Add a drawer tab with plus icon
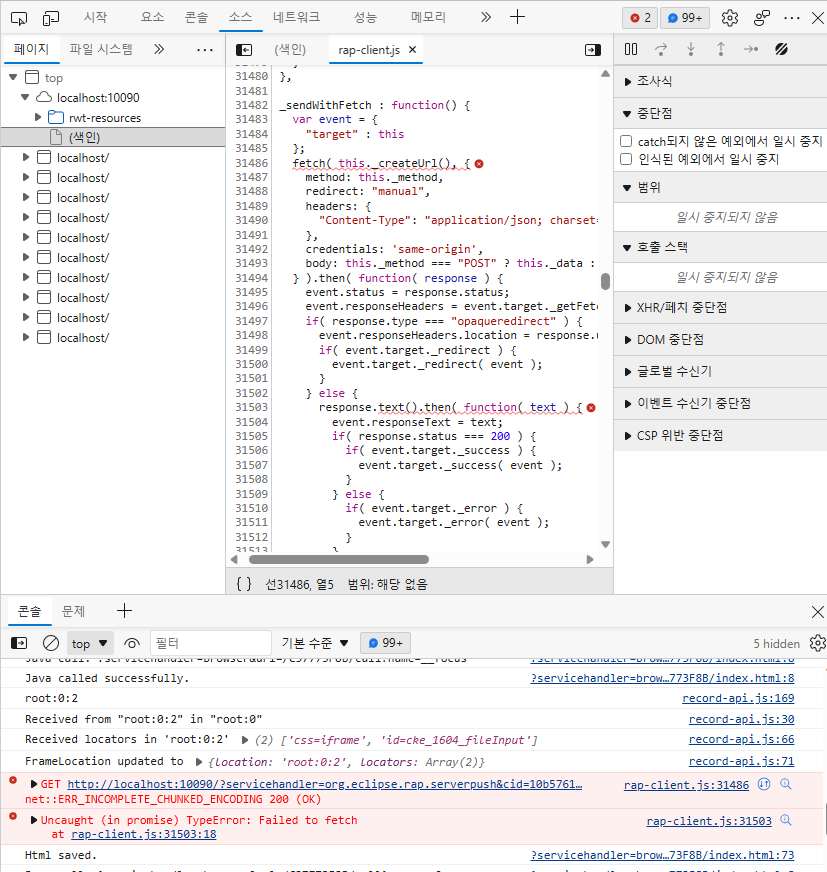This screenshot has height=872, width=827. (x=125, y=611)
